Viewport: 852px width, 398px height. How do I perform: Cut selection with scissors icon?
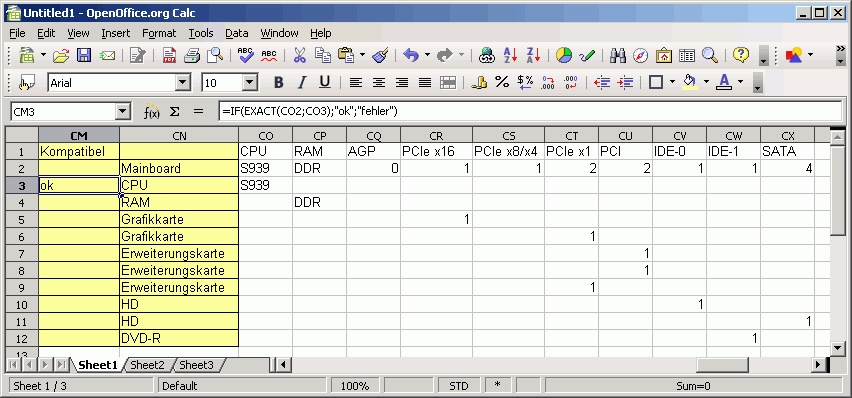click(300, 55)
